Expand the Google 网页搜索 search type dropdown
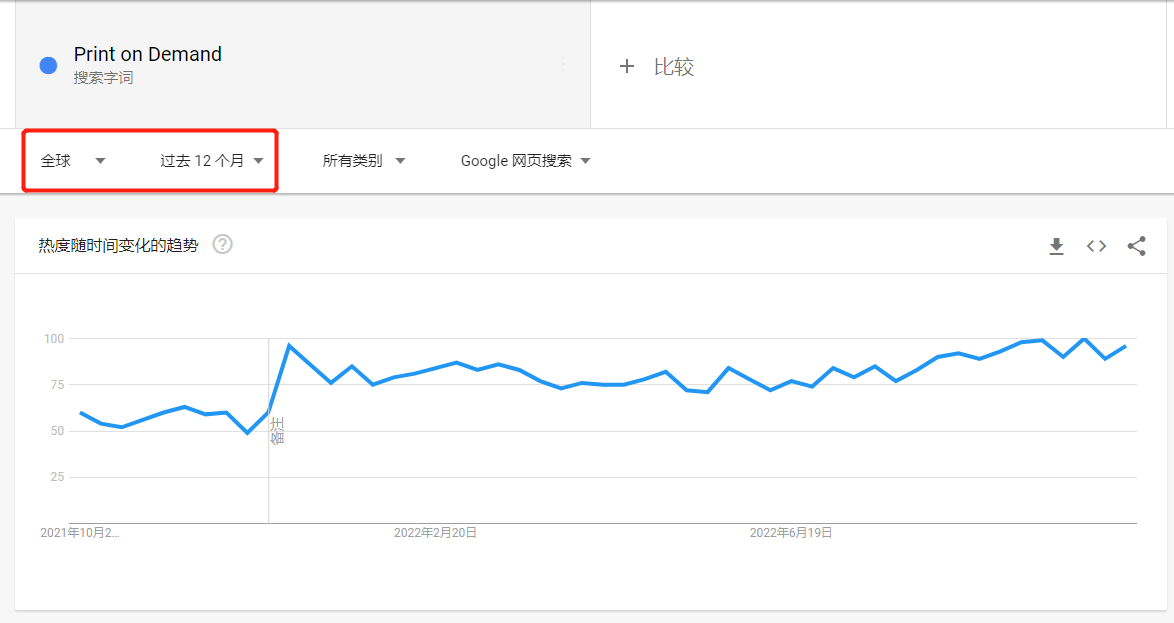The height and width of the screenshot is (623, 1174). pos(525,161)
